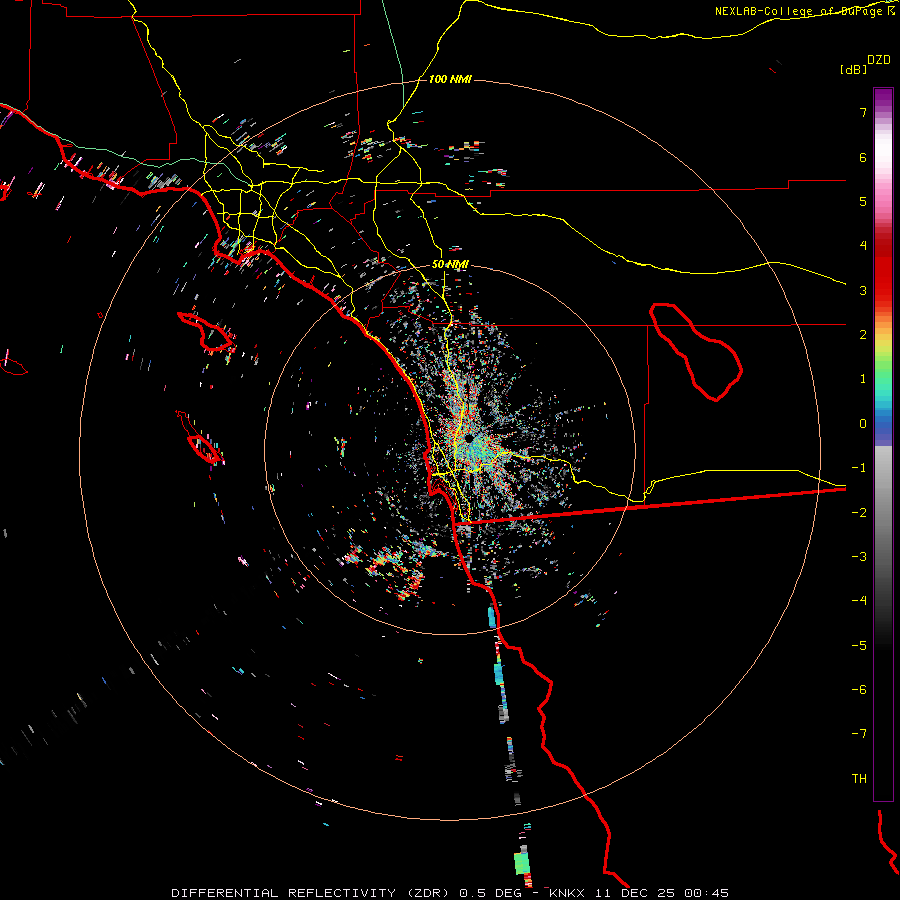Click the -5 value on the color scale
900x900 pixels.
click(859, 646)
